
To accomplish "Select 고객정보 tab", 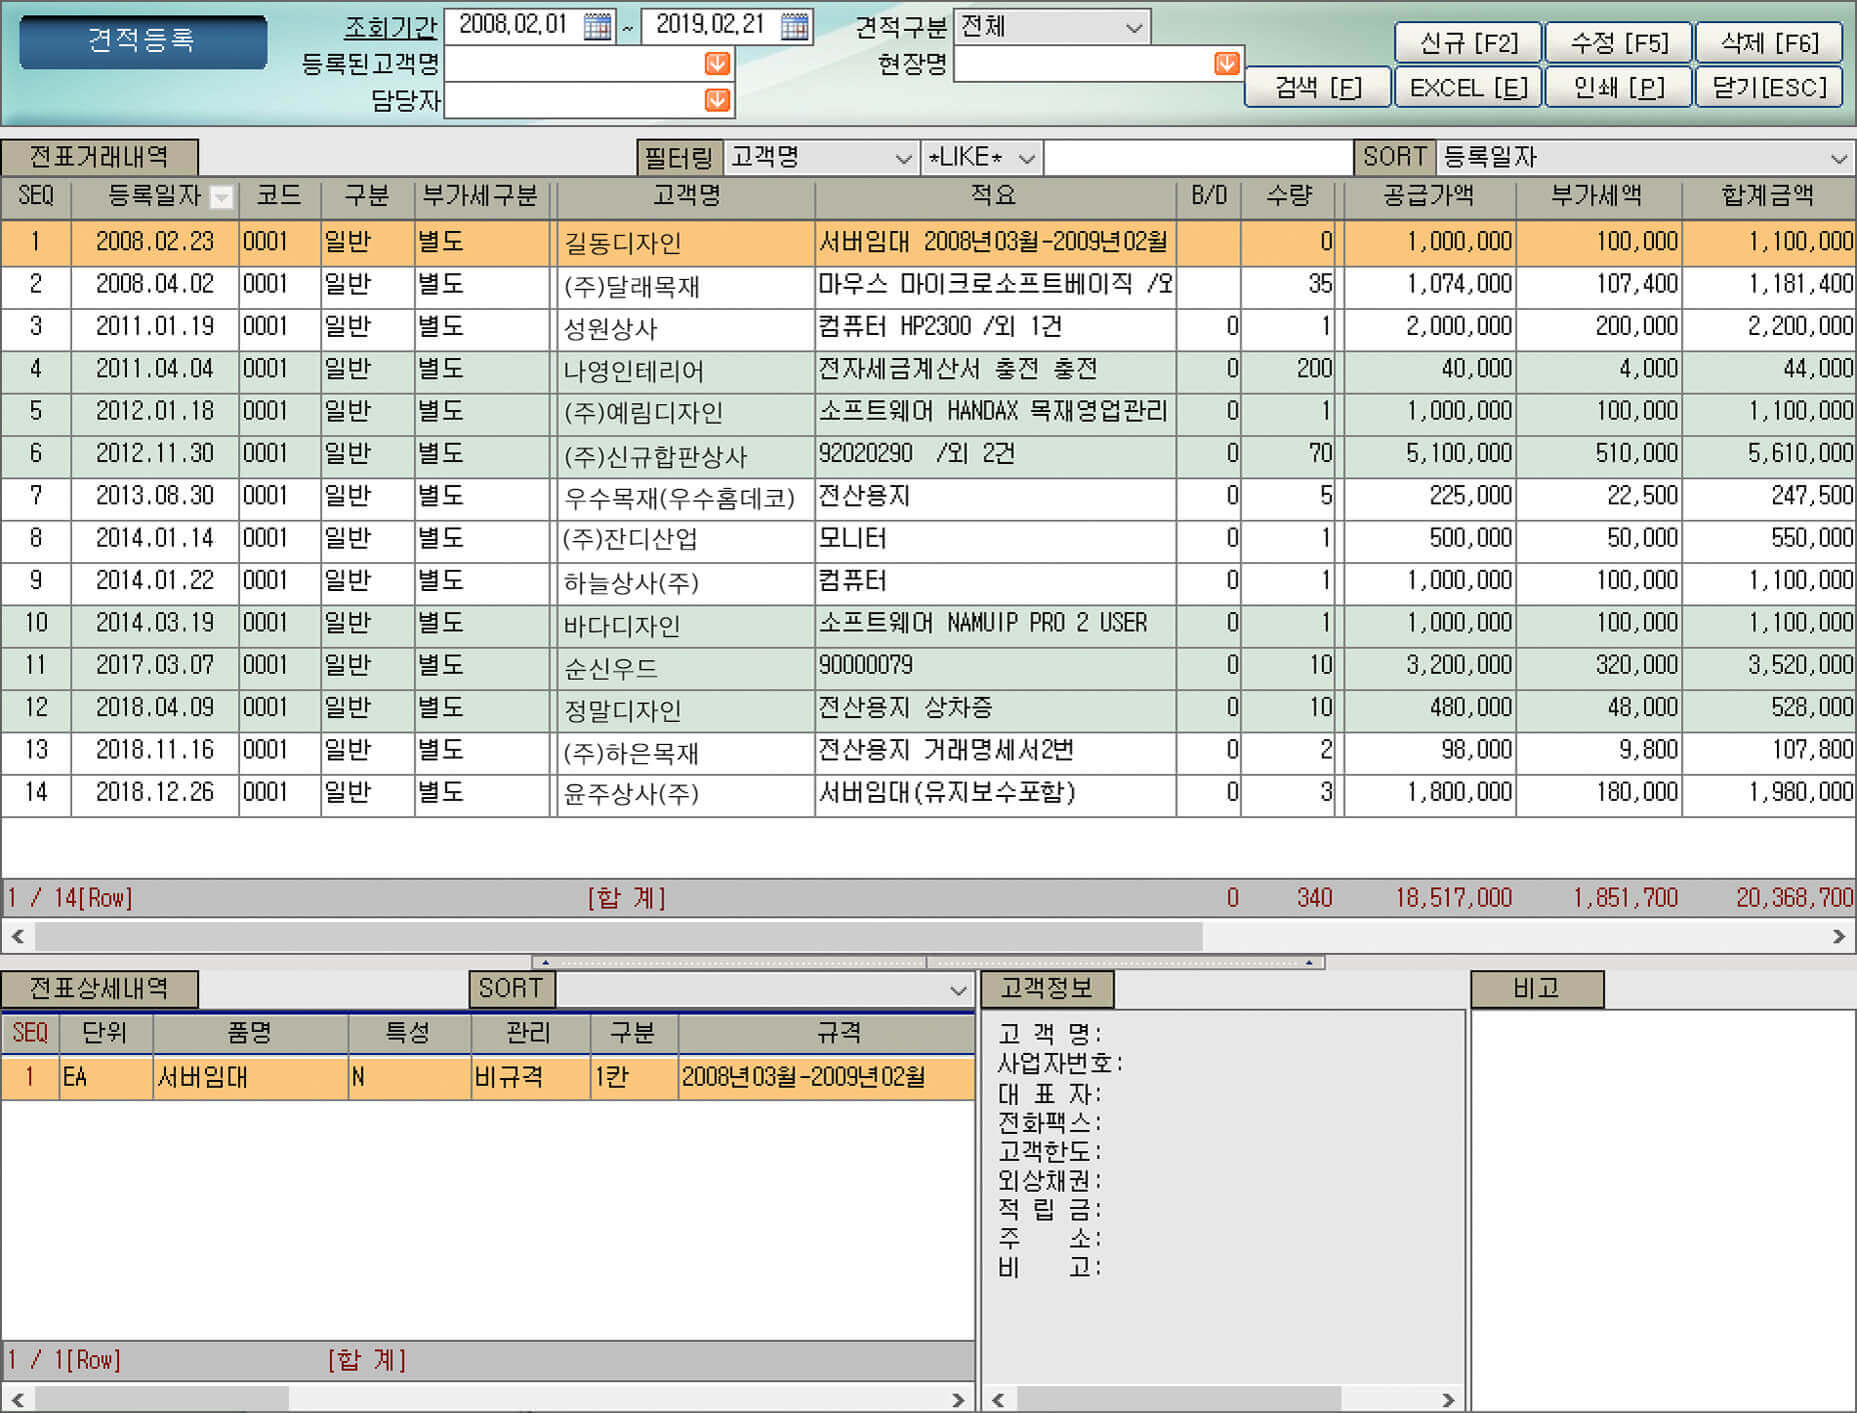I will click(1046, 989).
